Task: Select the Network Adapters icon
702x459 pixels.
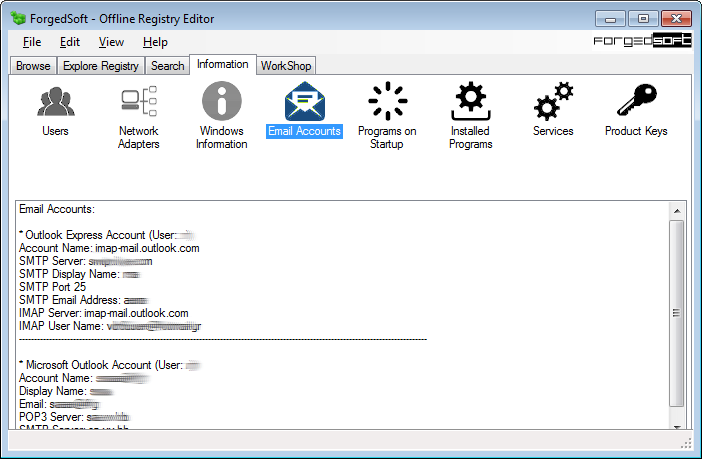Action: 139,101
